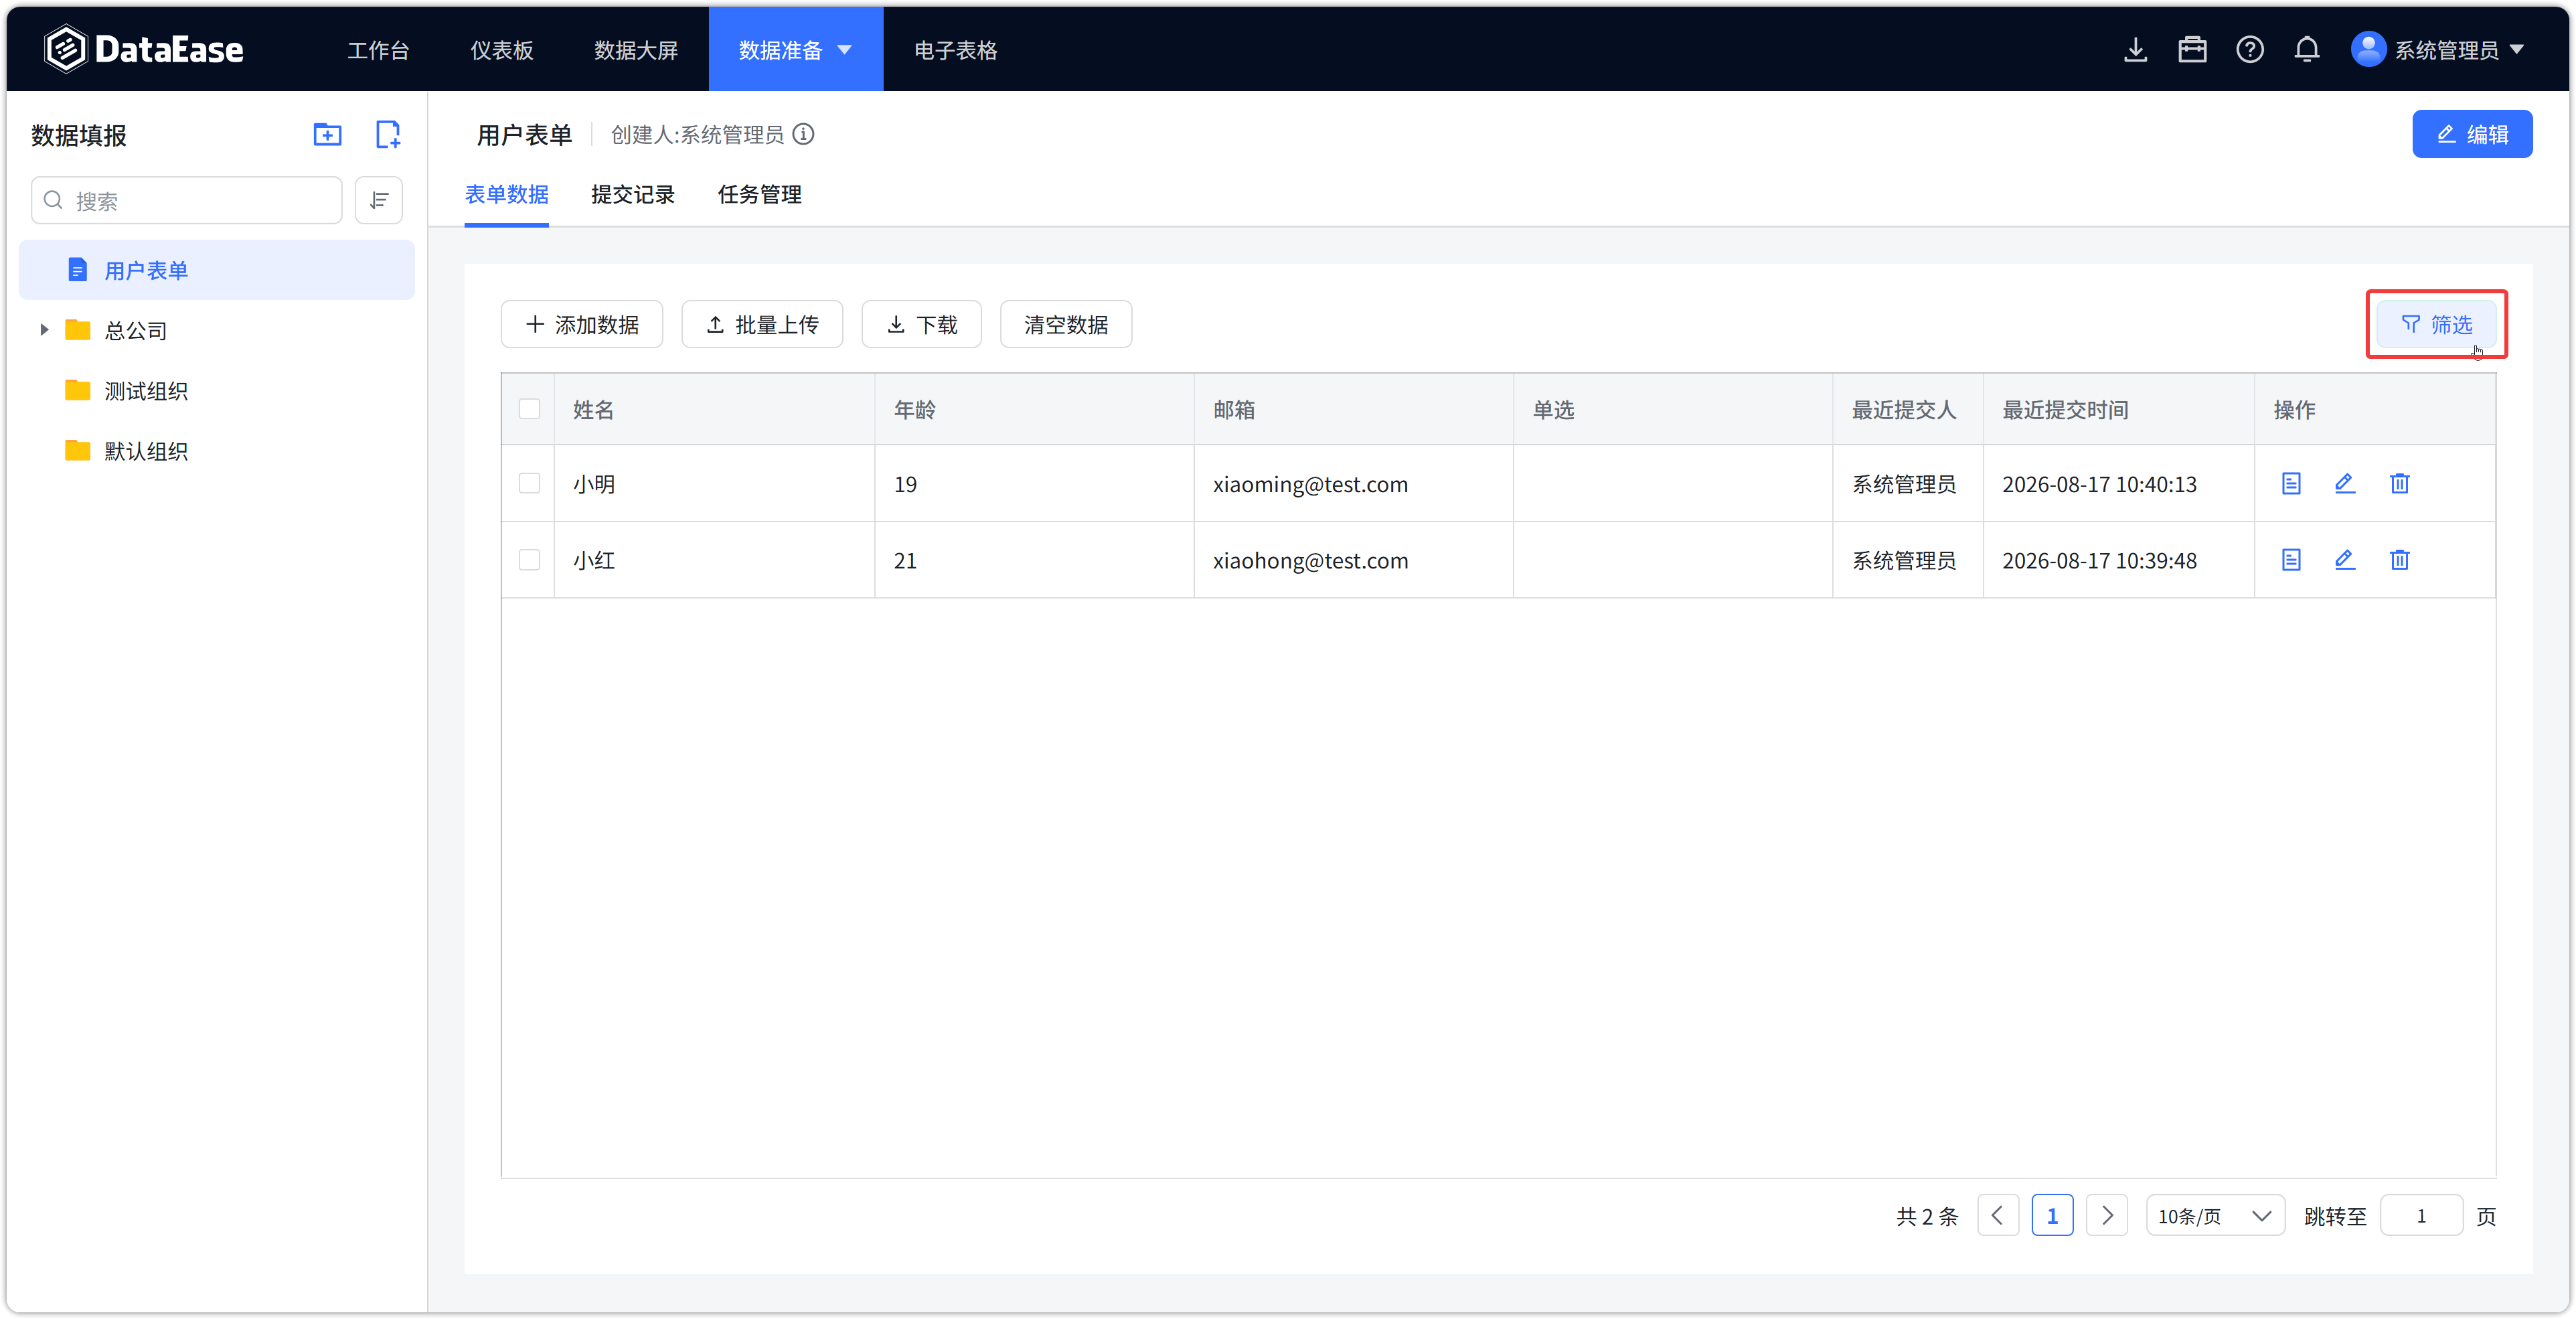The height and width of the screenshot is (1319, 2576).
Task: Go to next page arrow
Action: [x=2106, y=1215]
